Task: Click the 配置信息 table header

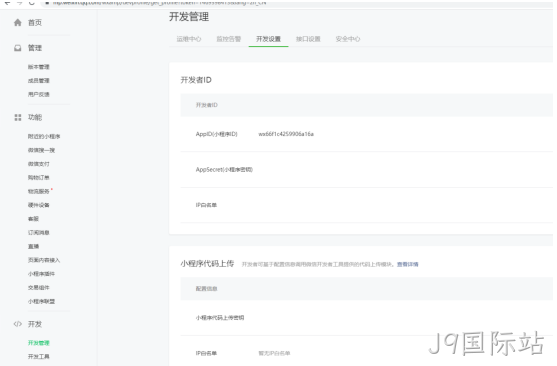Action: click(x=206, y=289)
